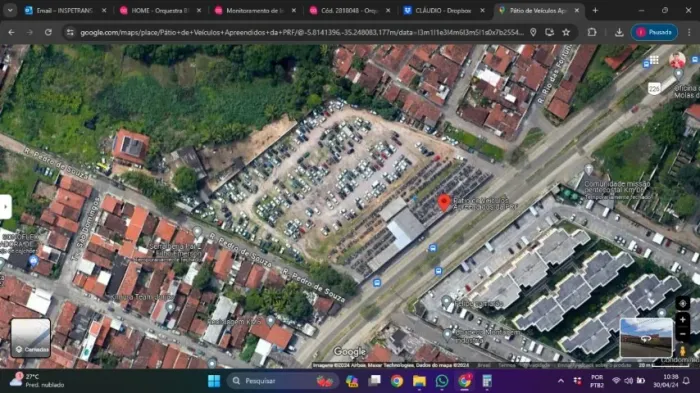Click the install app icon in address bar
The width and height of the screenshot is (700, 393).
(x=550, y=32)
